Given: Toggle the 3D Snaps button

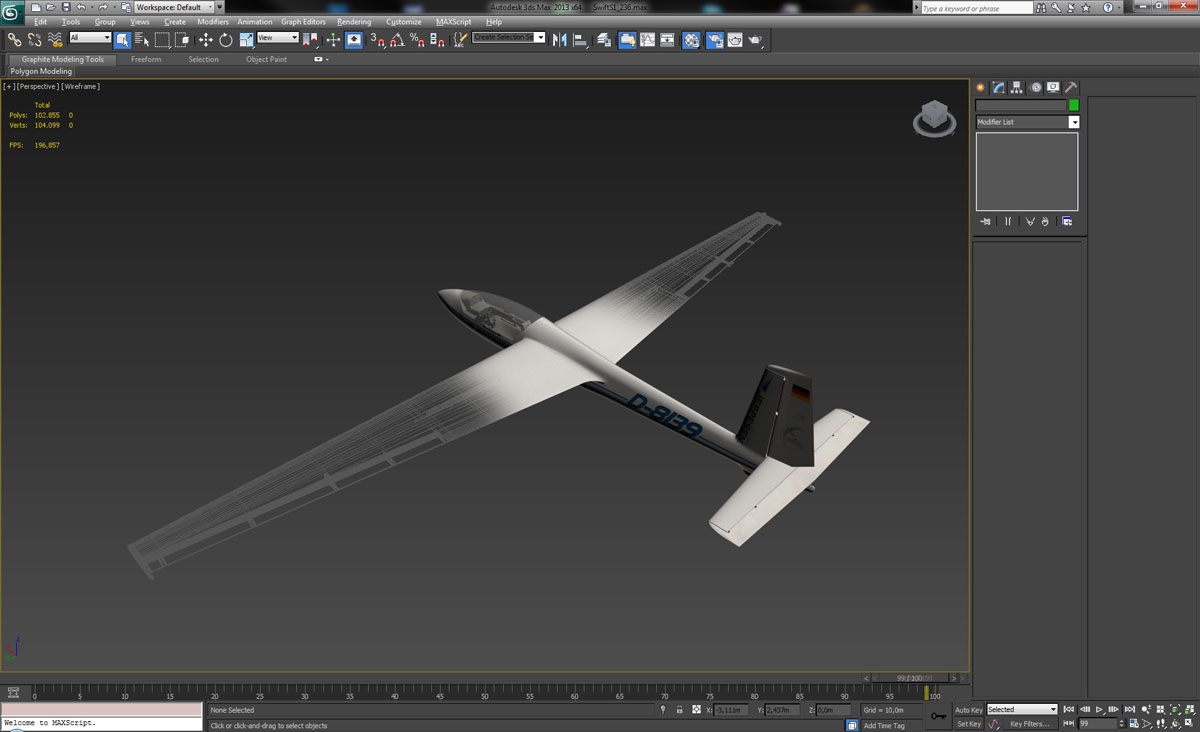Looking at the screenshot, I should pyautogui.click(x=377, y=40).
